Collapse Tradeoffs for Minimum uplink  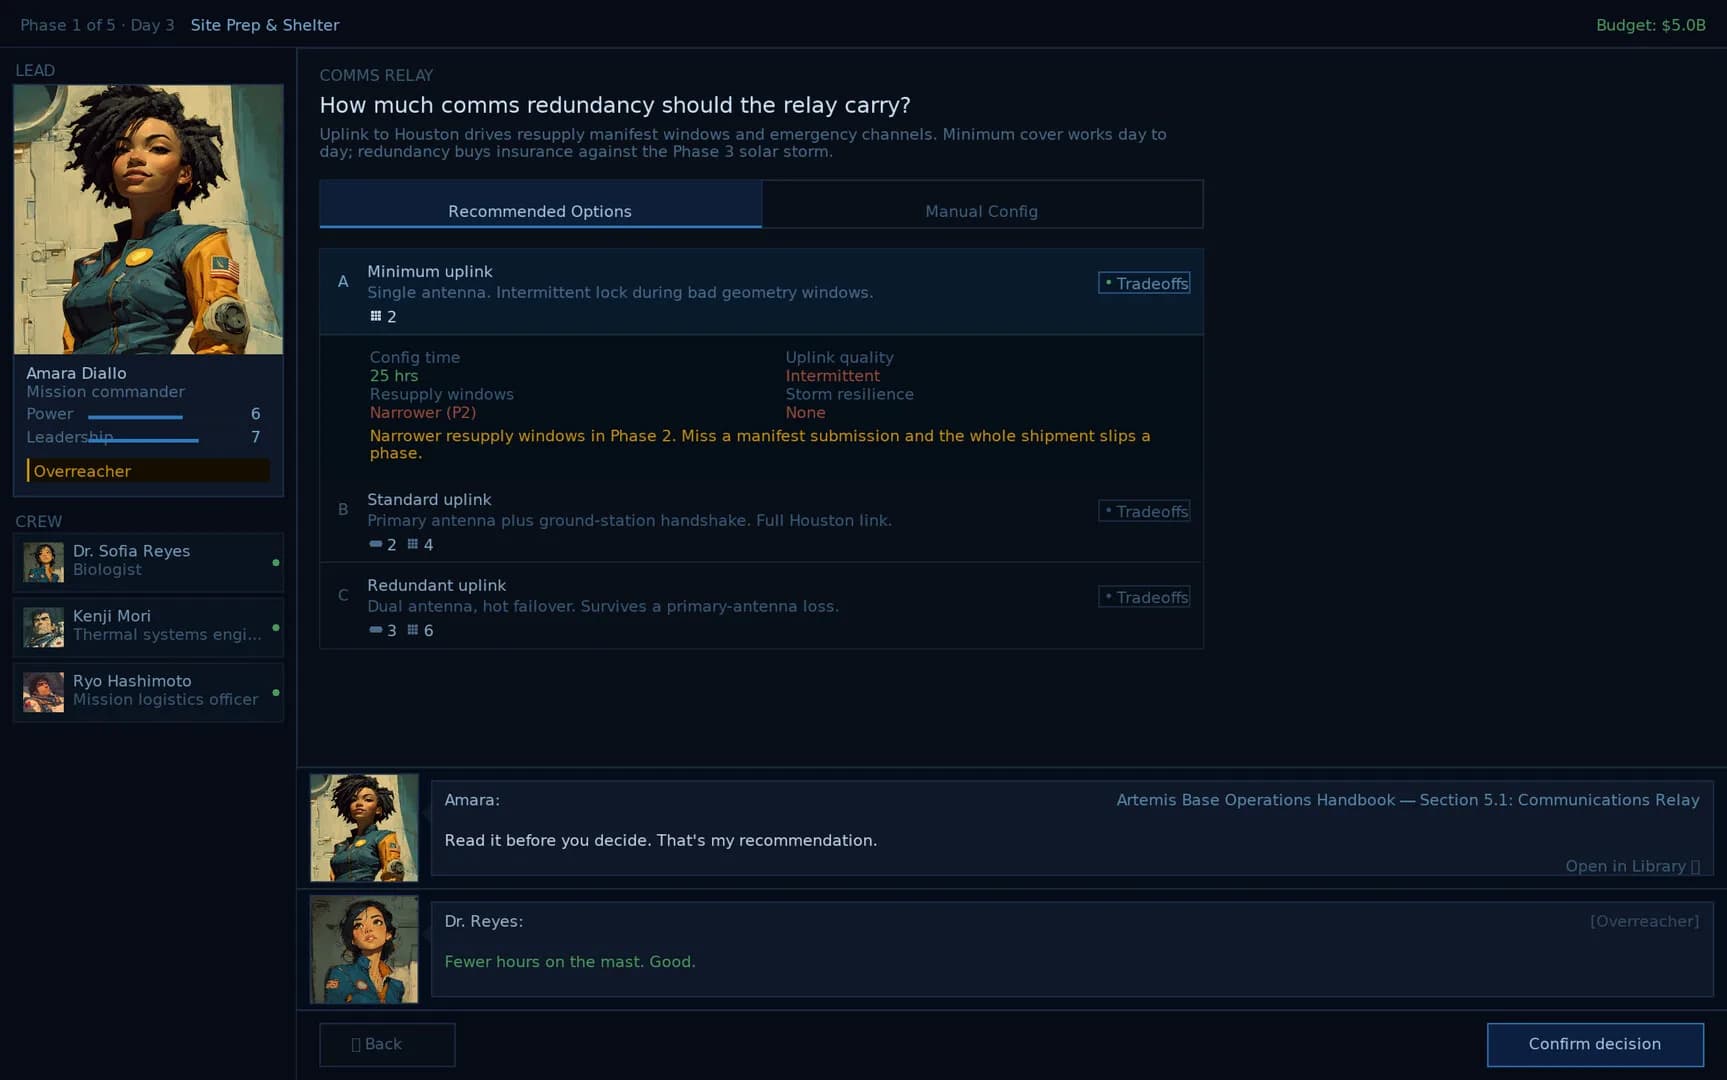click(x=1144, y=283)
